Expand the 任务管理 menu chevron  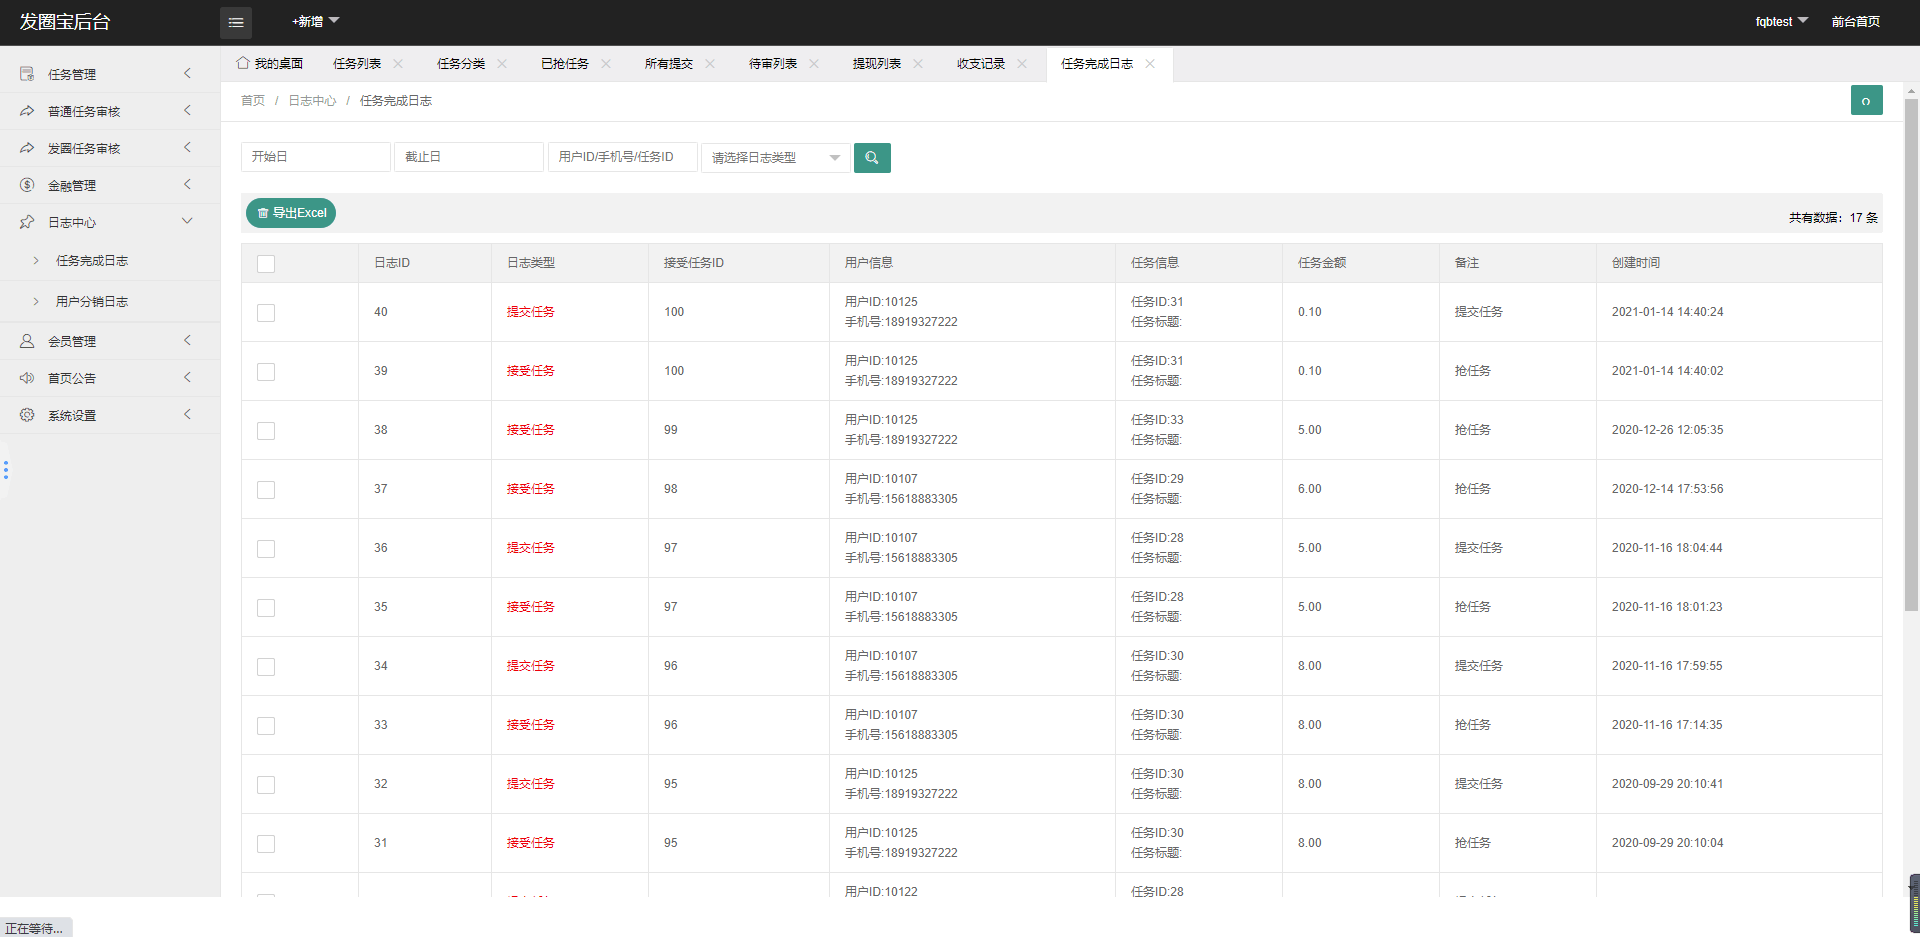coord(187,73)
